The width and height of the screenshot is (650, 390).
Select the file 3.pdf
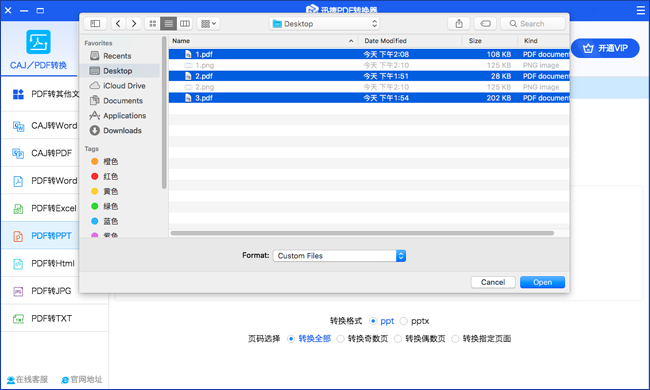[x=369, y=98]
